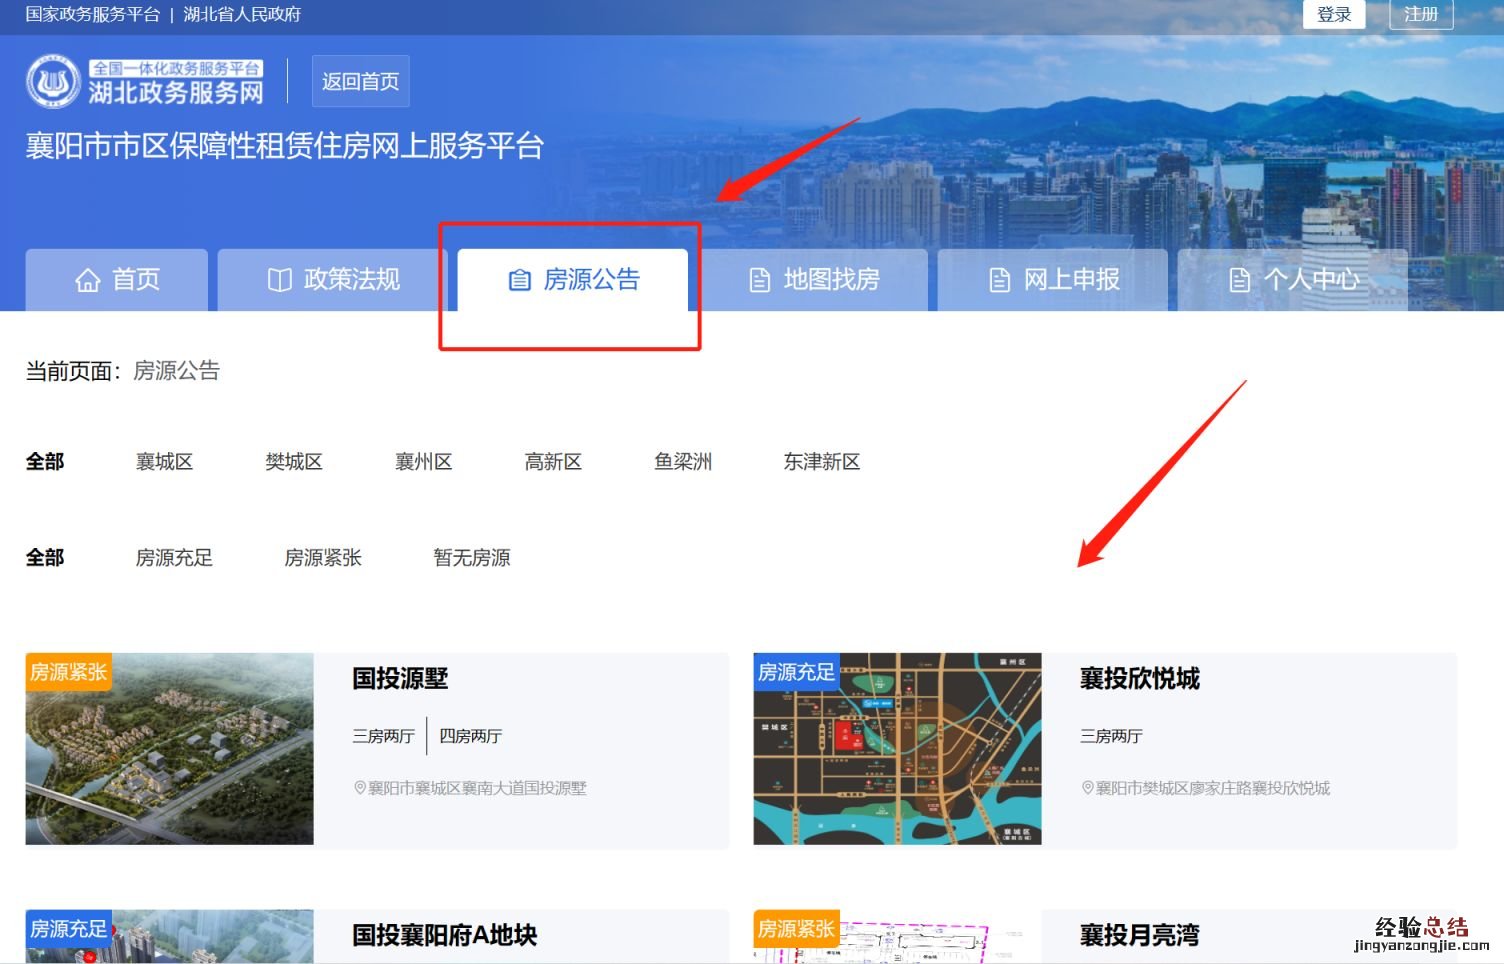Click location pin icon for 国投源墅 address
Viewport: 1504px width, 964px height.
[x=360, y=788]
